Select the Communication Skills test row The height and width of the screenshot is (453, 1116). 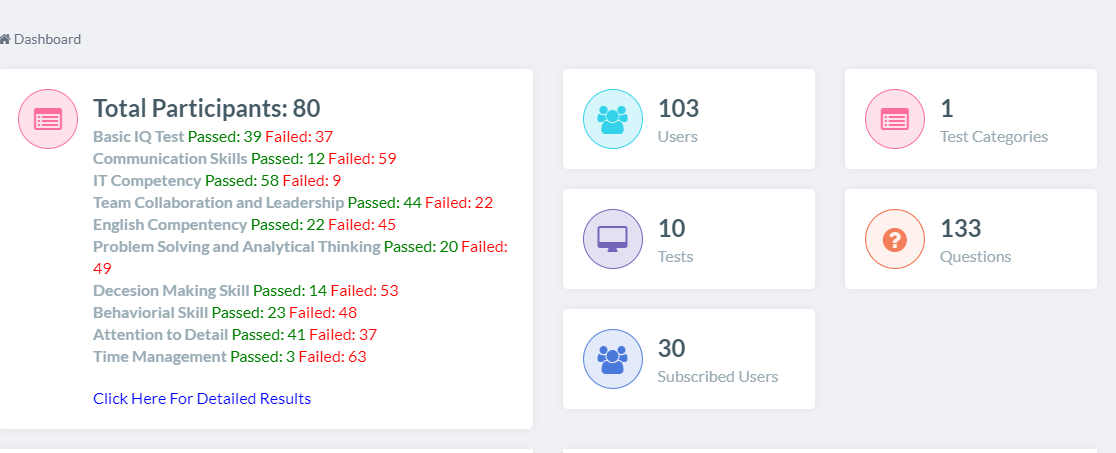click(x=171, y=158)
